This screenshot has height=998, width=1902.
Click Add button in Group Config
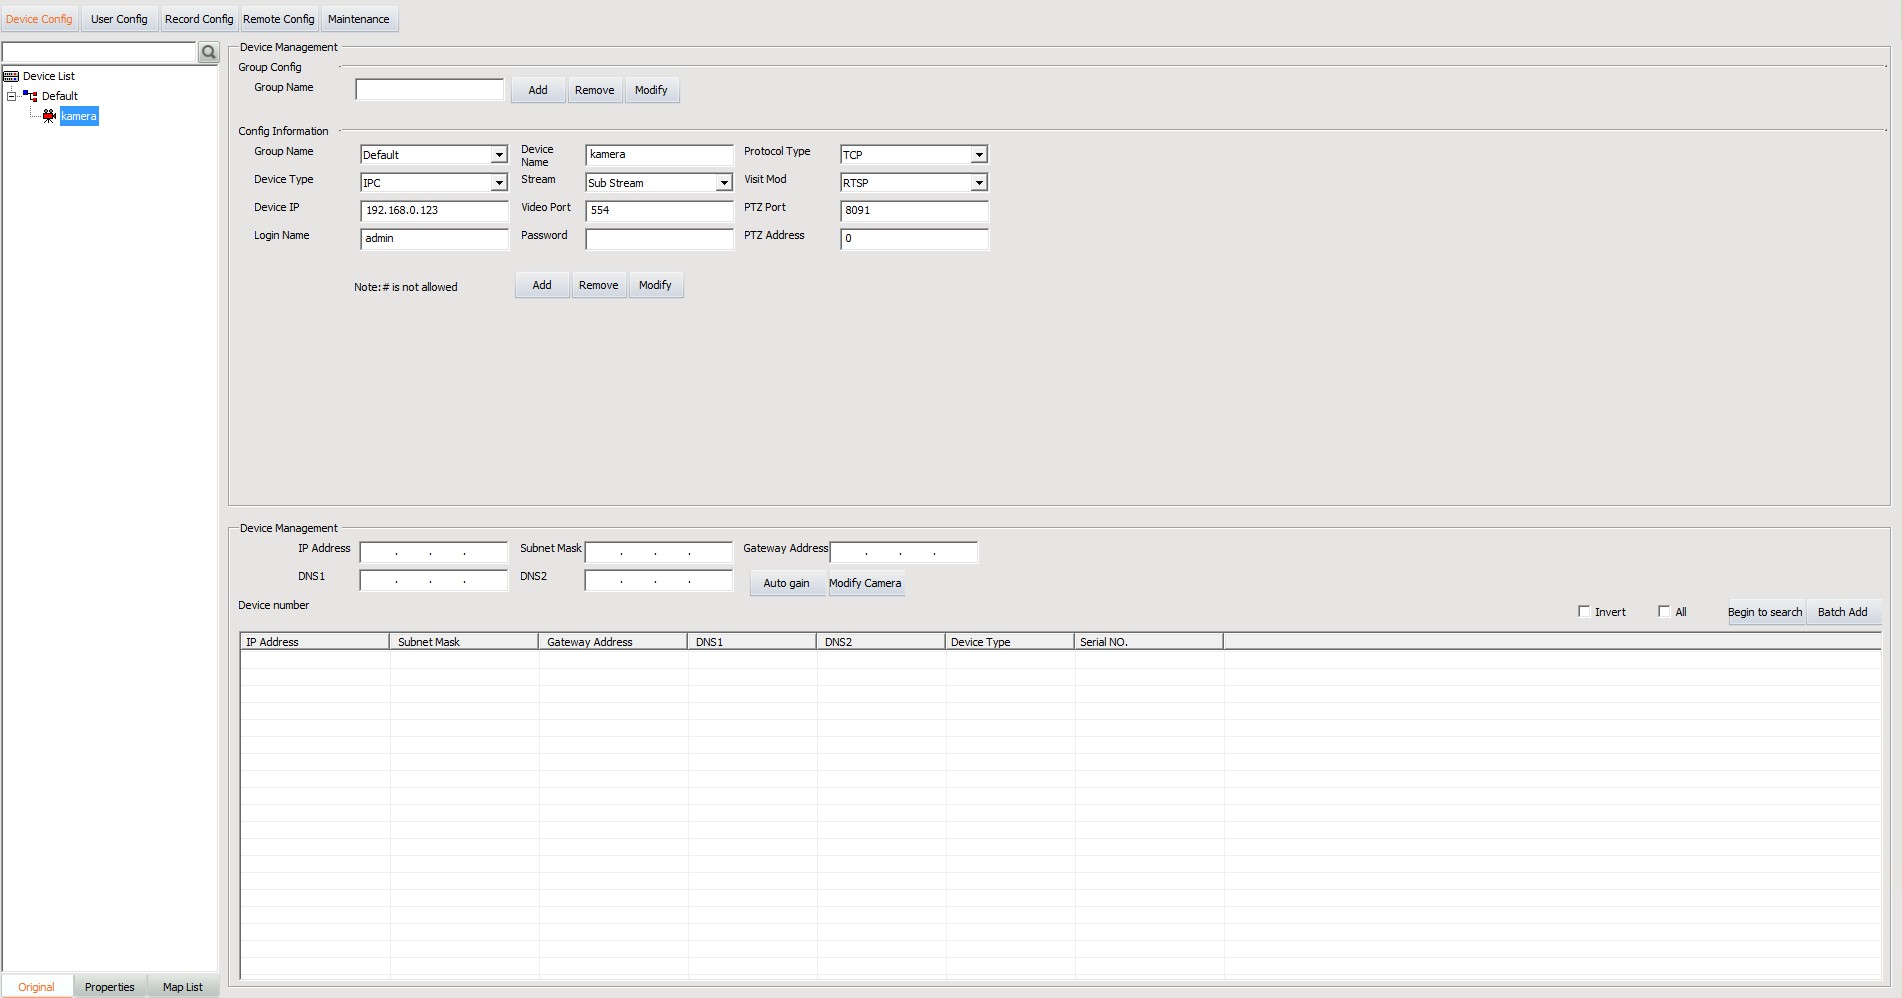coord(538,90)
